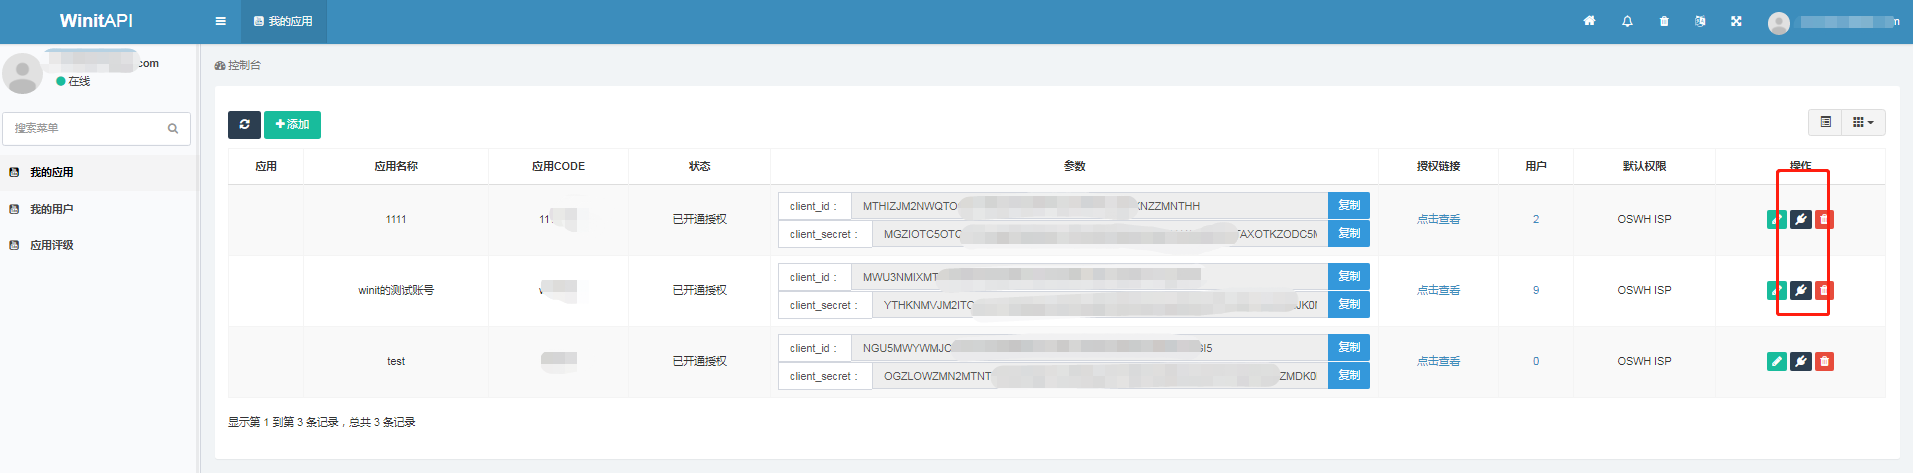The image size is (1913, 473).
Task: Open 我的用户 in the sidebar
Action: [51, 209]
